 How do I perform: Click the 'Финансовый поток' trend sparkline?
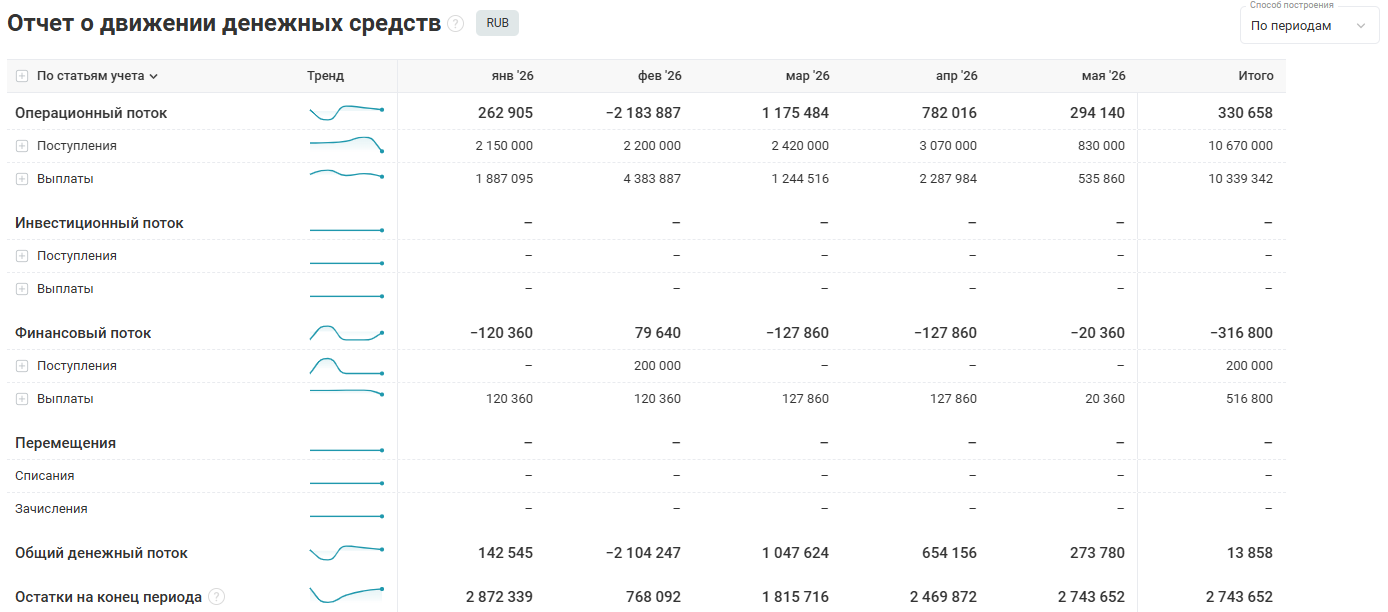347,332
